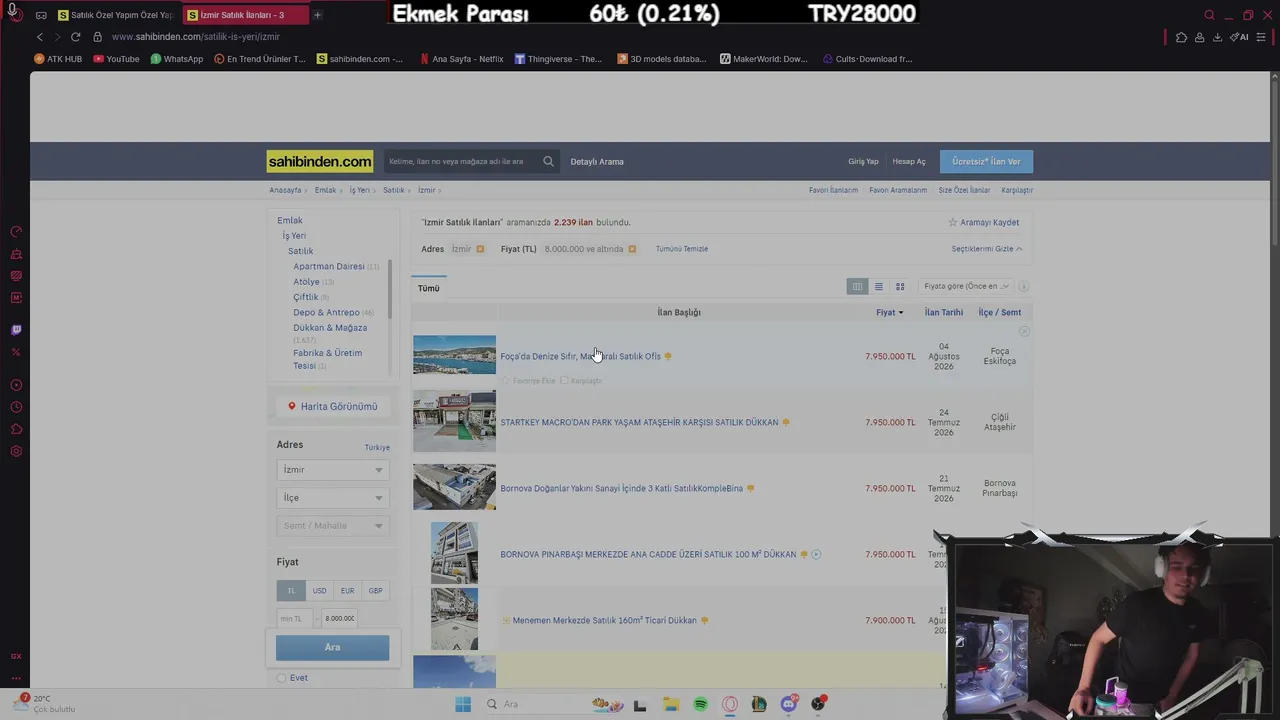Click Aramayı Kaydet to save search
Viewport: 1280px width, 720px height.
pos(984,223)
